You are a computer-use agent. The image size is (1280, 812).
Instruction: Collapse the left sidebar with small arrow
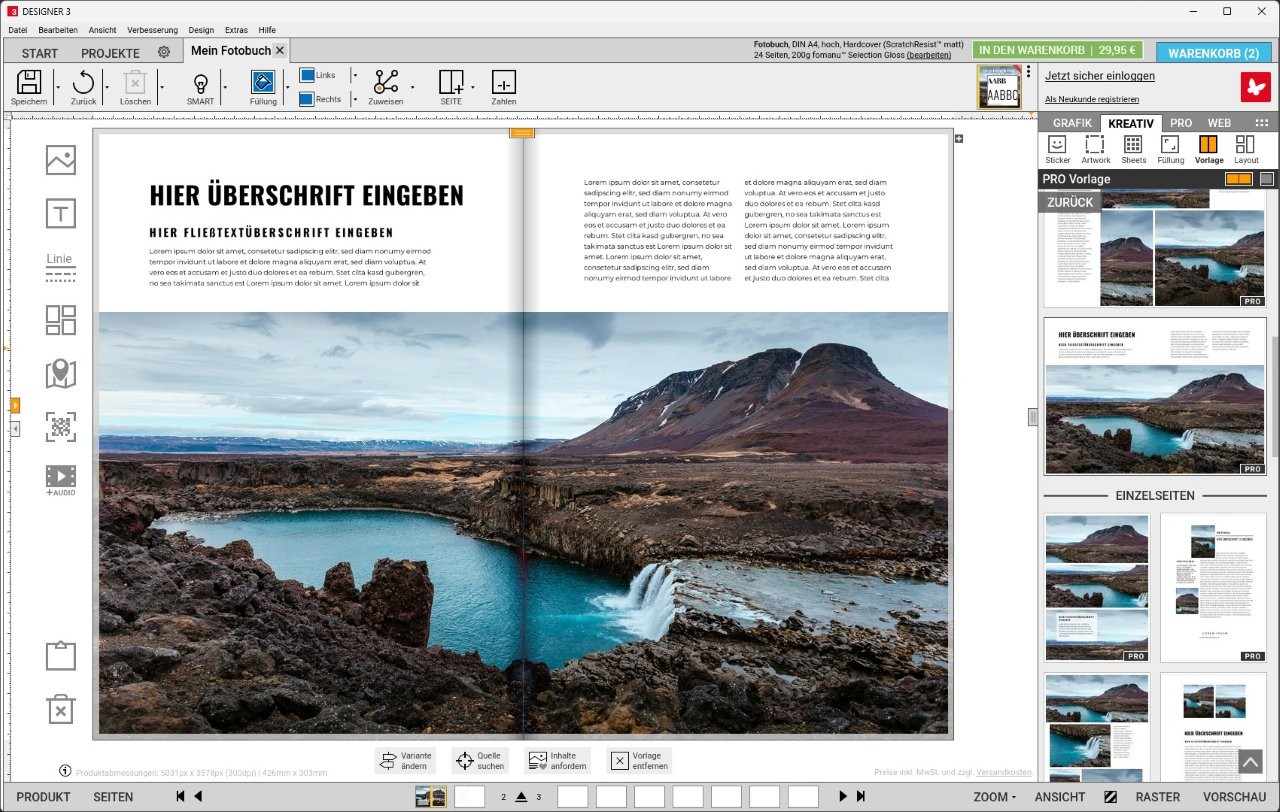click(x=15, y=428)
